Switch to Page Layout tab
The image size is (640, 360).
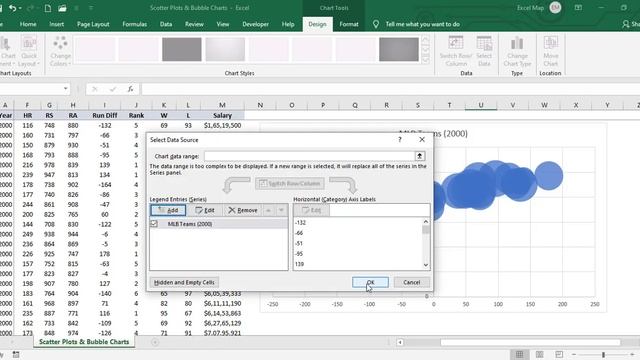pos(93,24)
